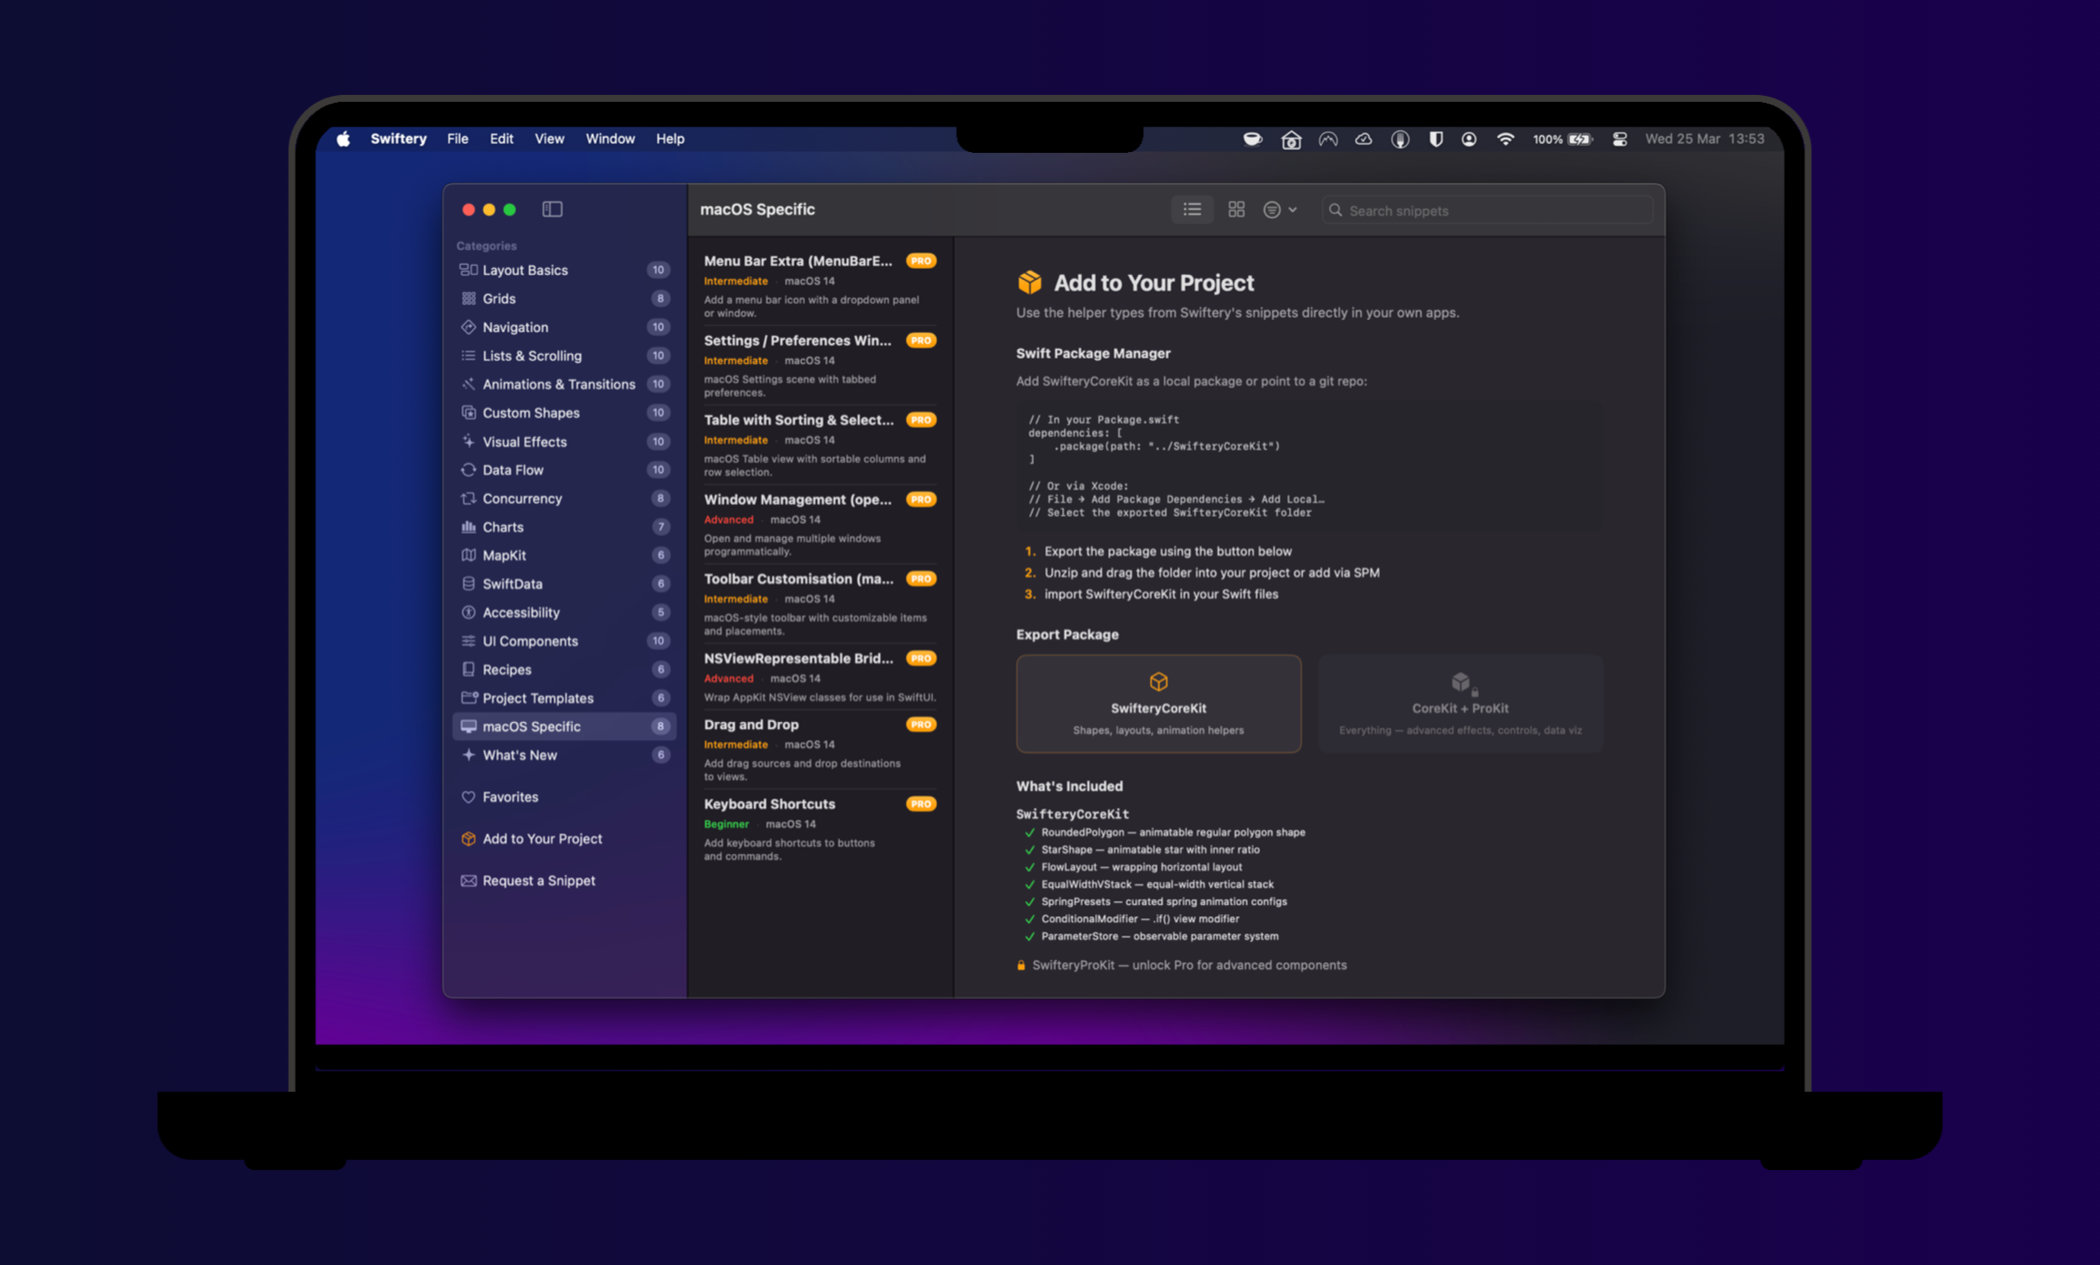
Task: Select Data Flow category icon
Action: [x=468, y=469]
